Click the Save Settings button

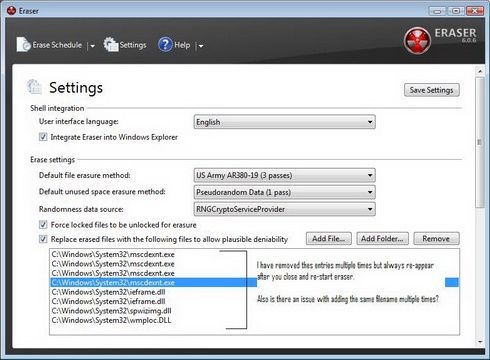coord(432,90)
